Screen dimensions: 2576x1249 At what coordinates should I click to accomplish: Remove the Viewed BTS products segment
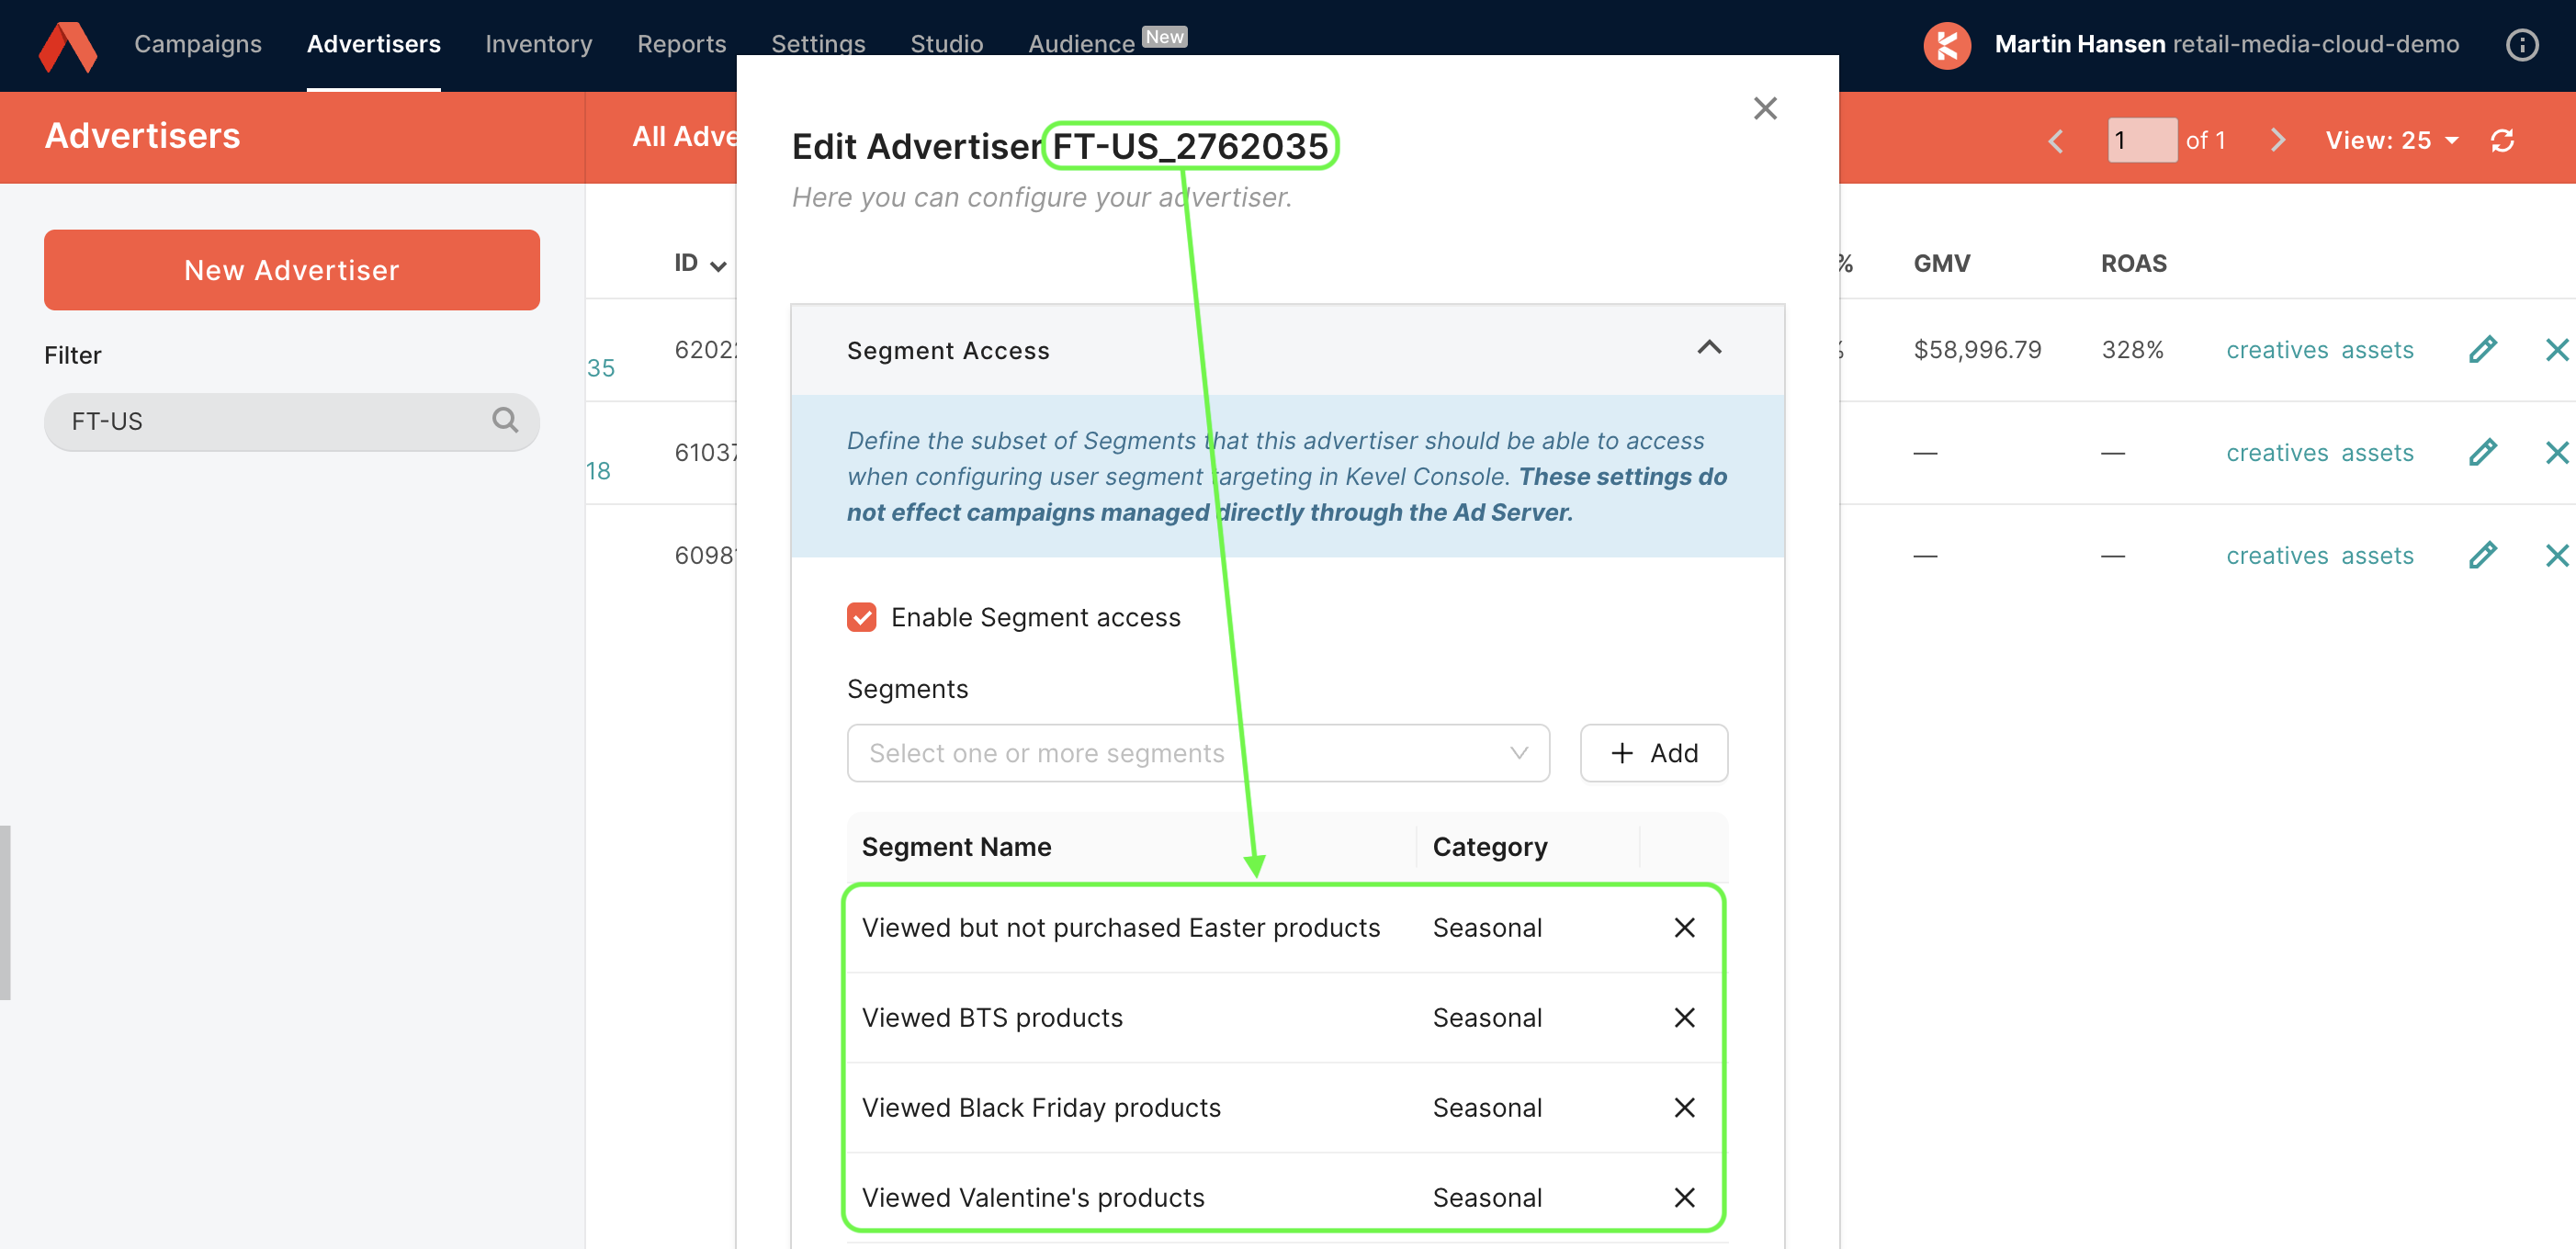1684,1017
